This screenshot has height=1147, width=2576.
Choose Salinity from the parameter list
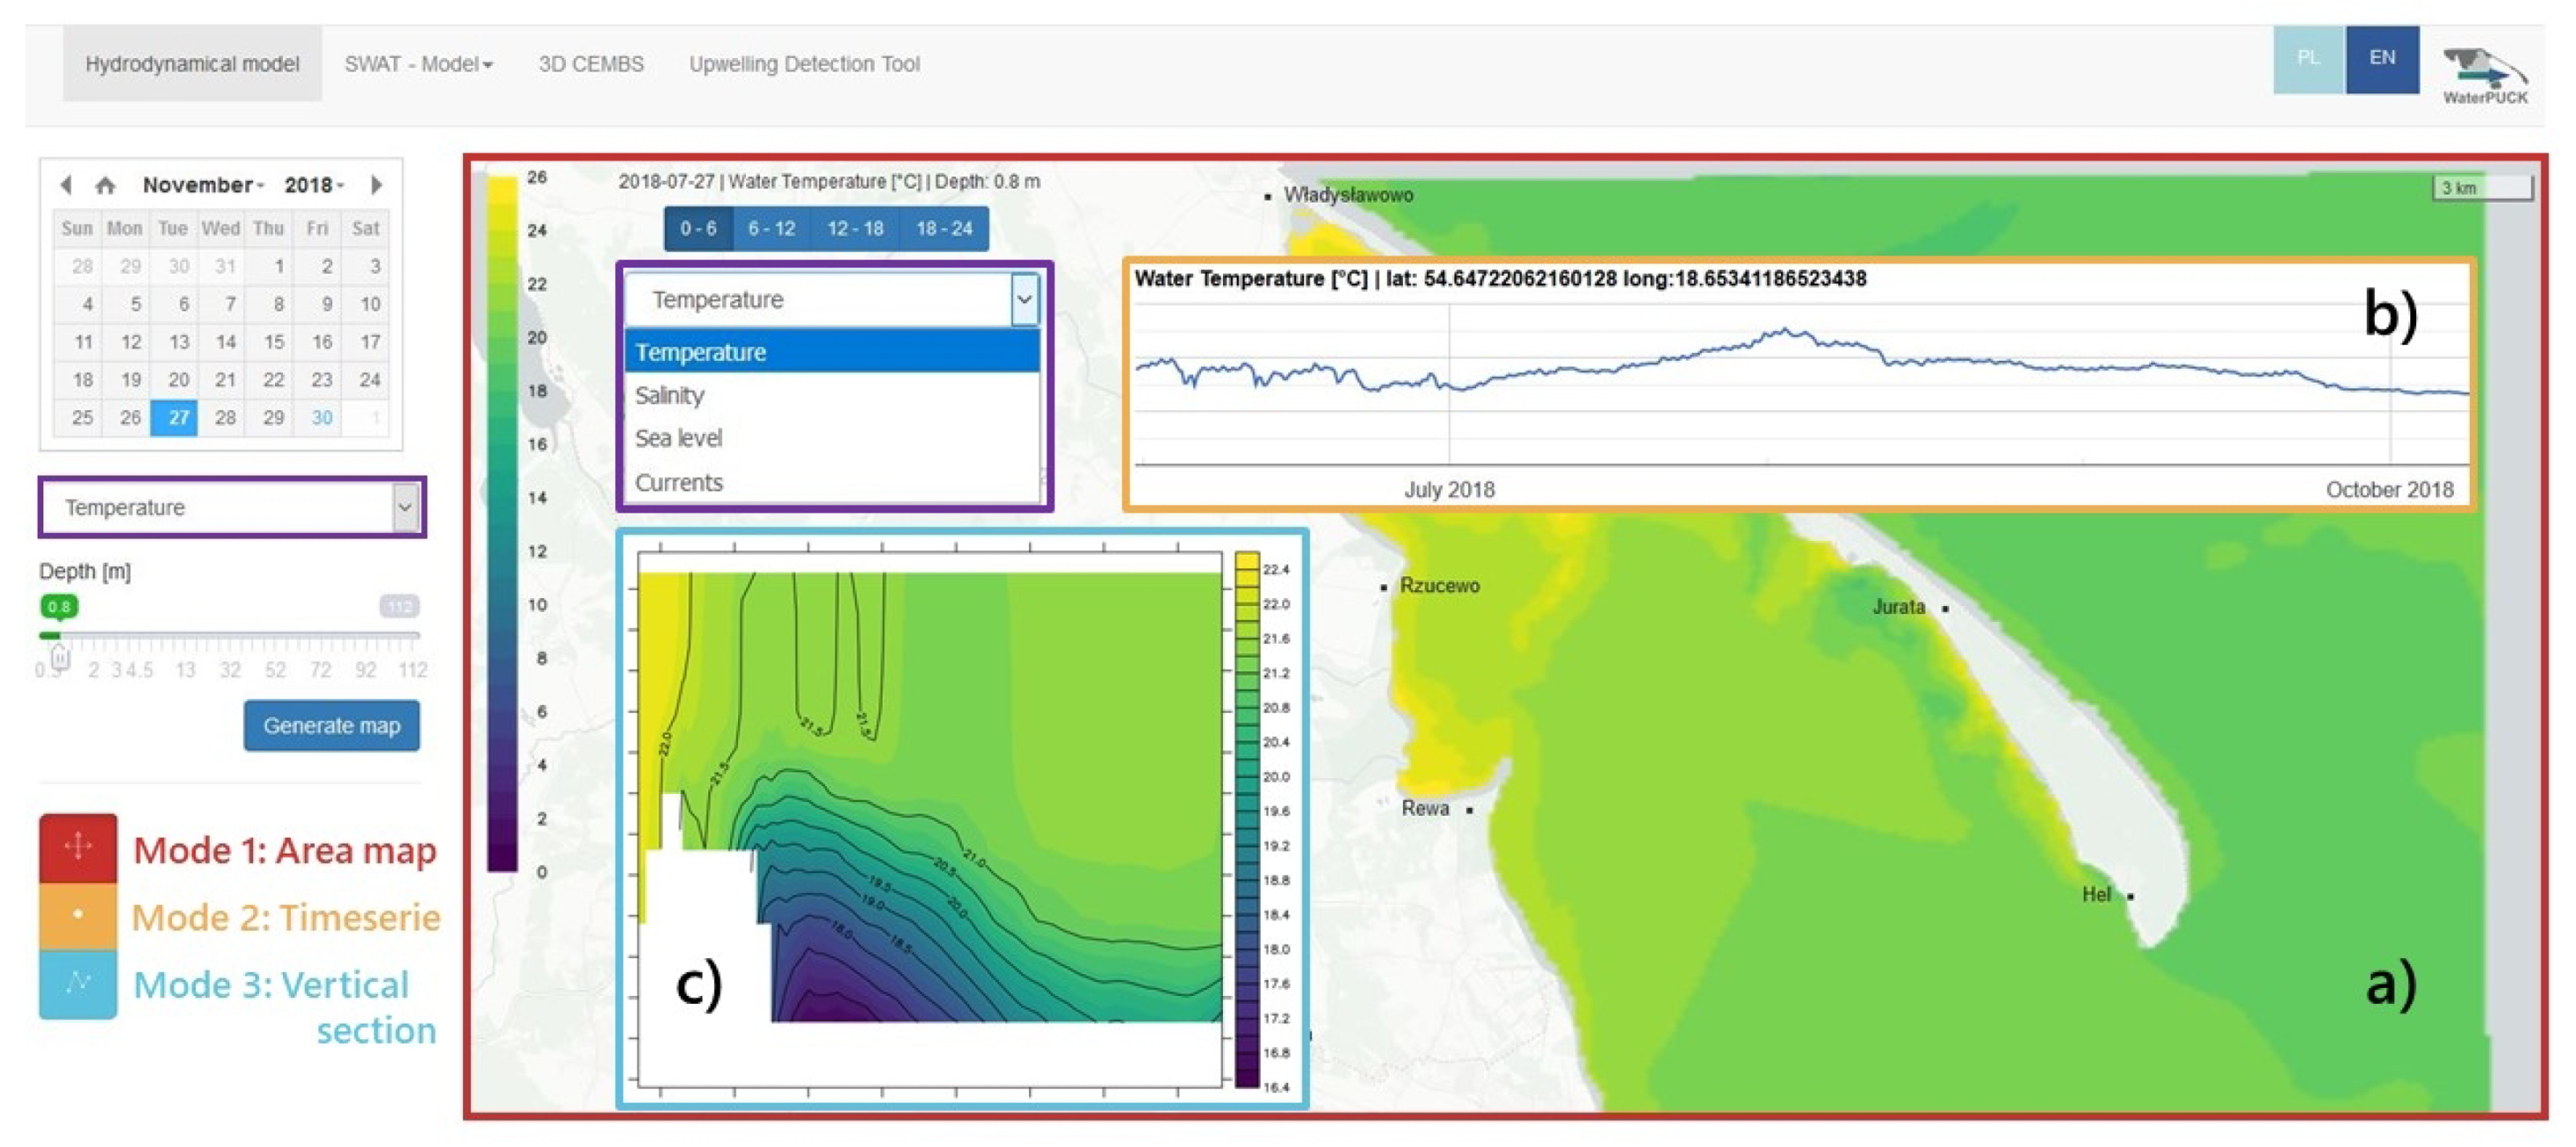tap(670, 395)
